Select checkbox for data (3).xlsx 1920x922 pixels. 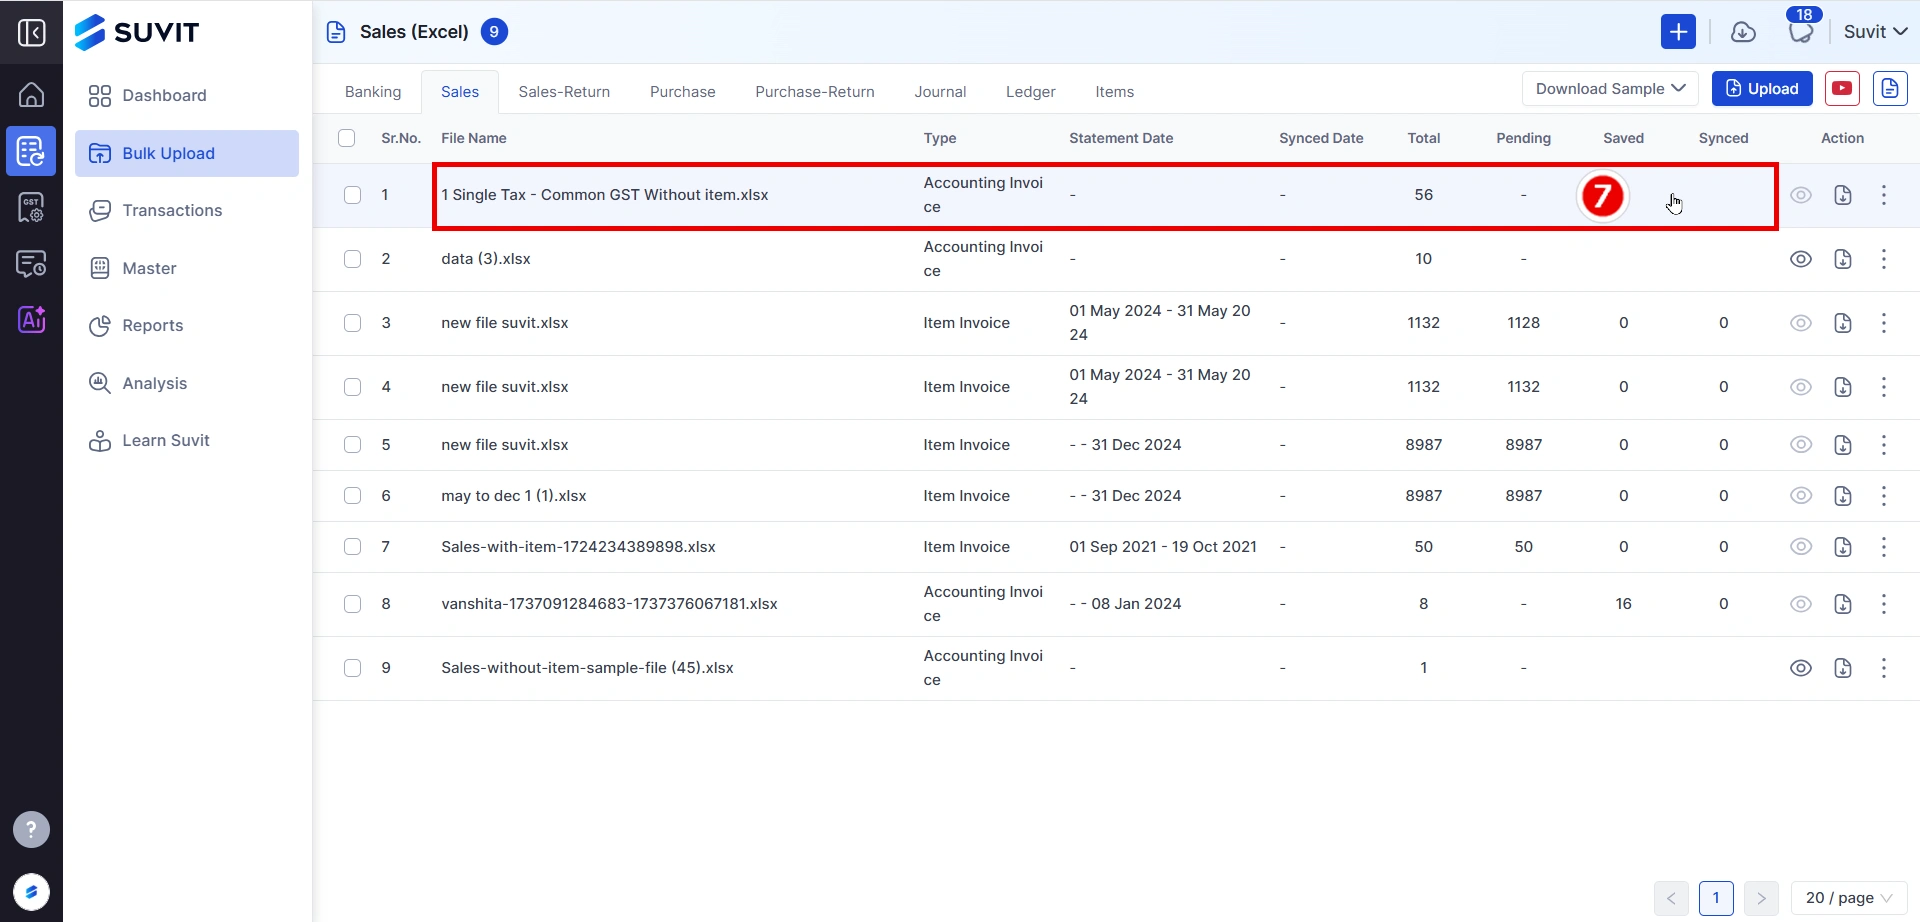click(x=353, y=259)
